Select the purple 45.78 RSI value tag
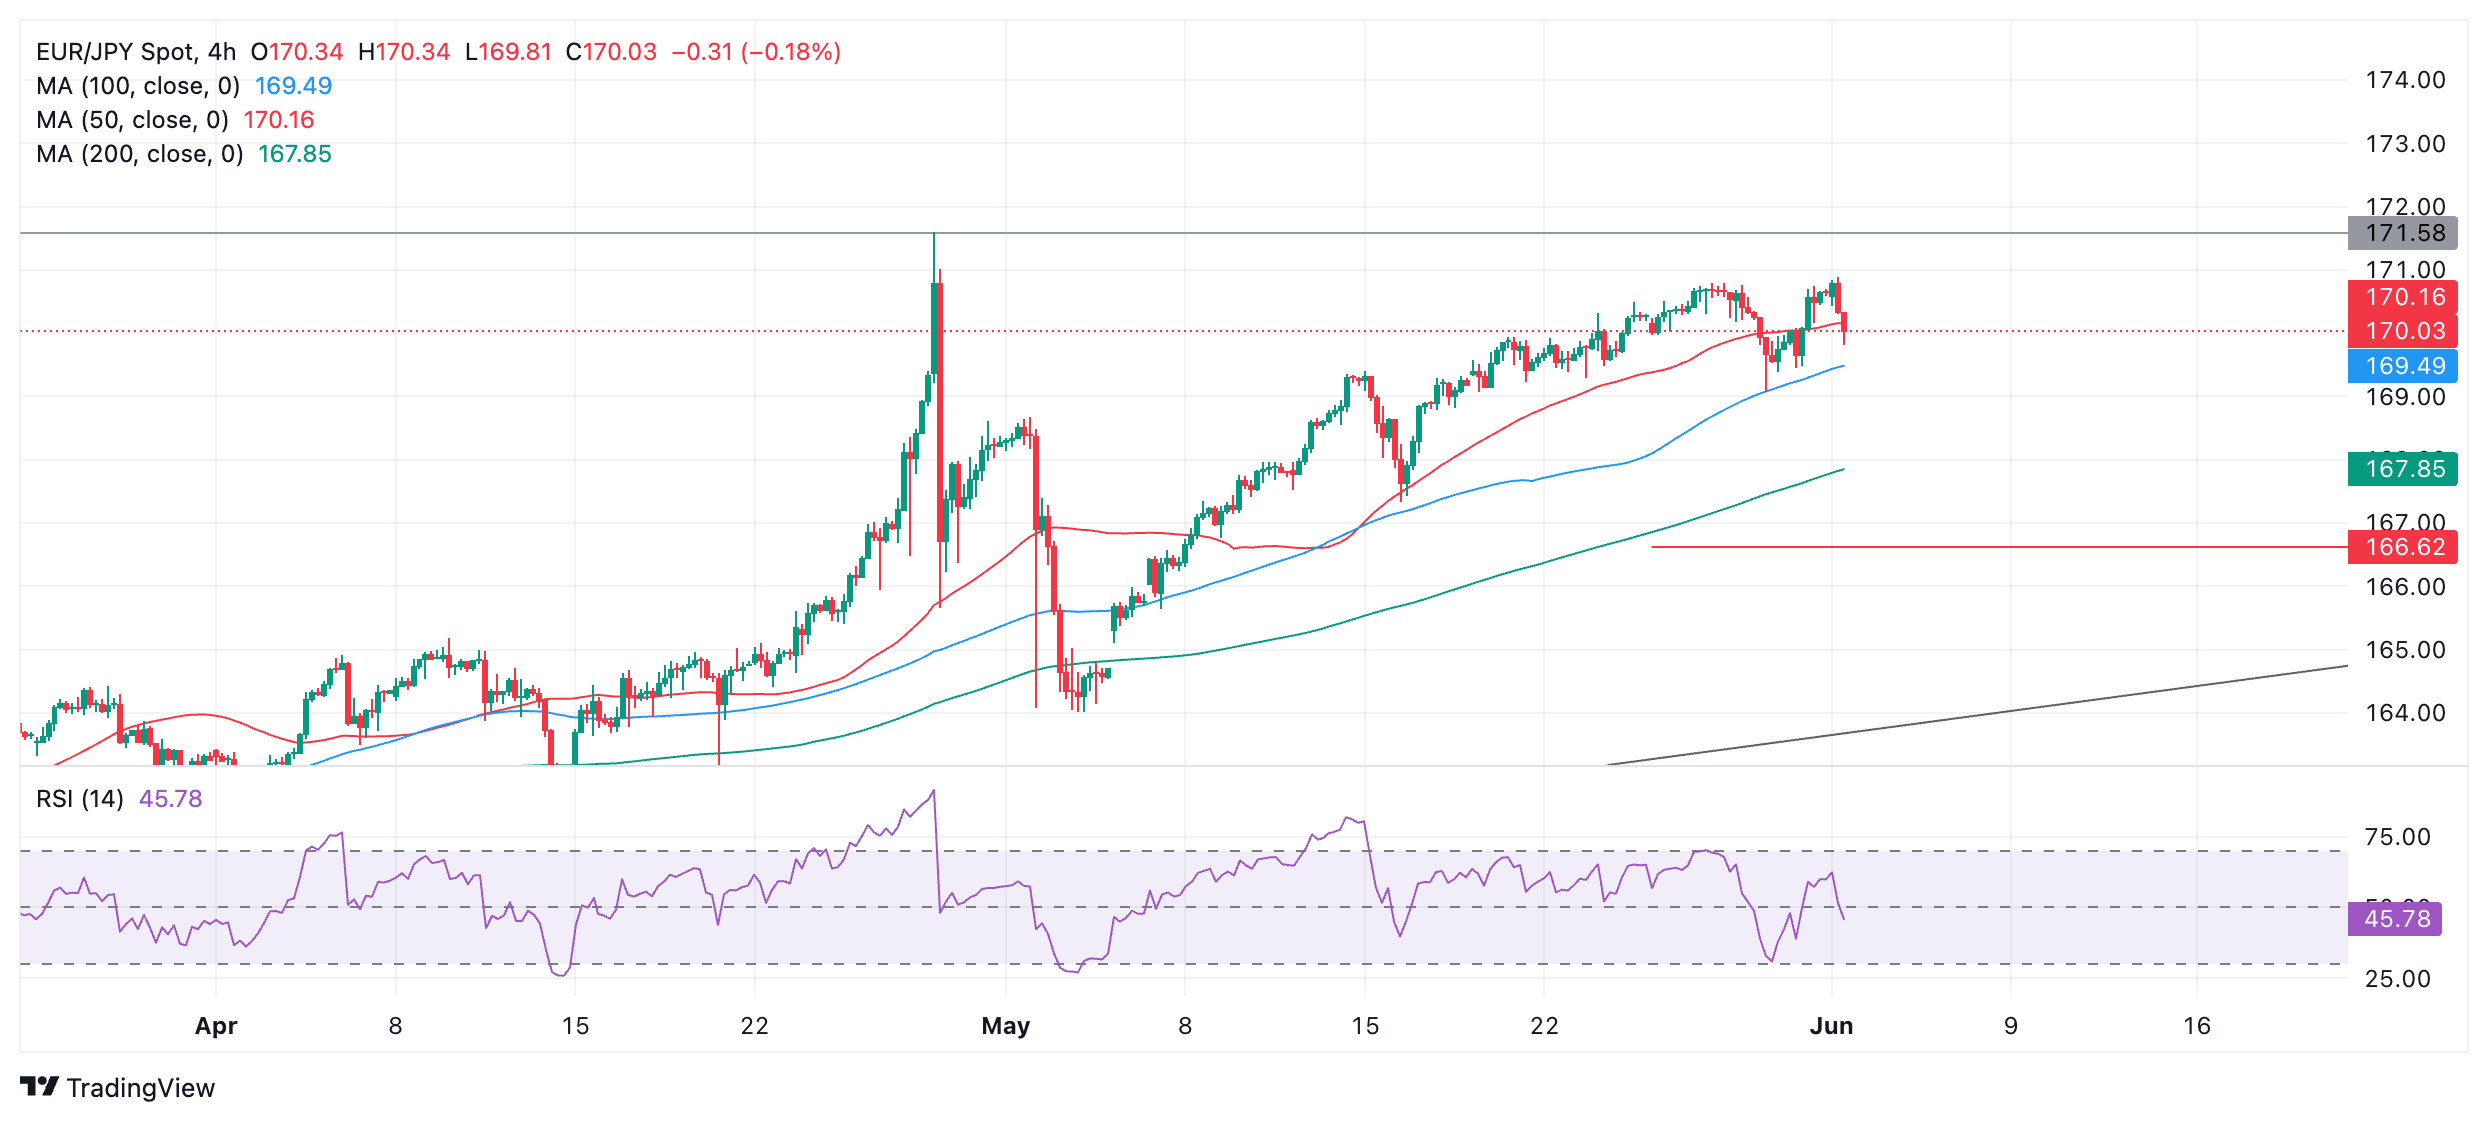The width and height of the screenshot is (2488, 1122). pos(2395,918)
